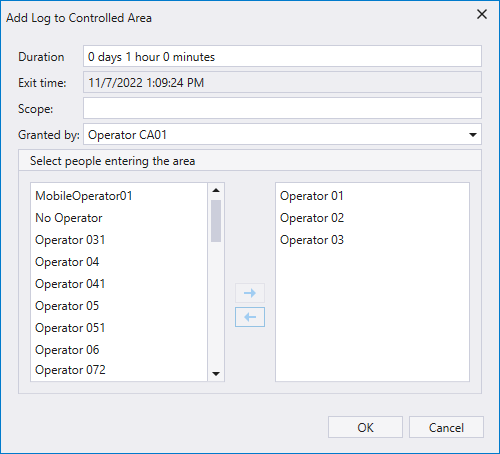
Task: Click the Cancel button
Action: (446, 427)
